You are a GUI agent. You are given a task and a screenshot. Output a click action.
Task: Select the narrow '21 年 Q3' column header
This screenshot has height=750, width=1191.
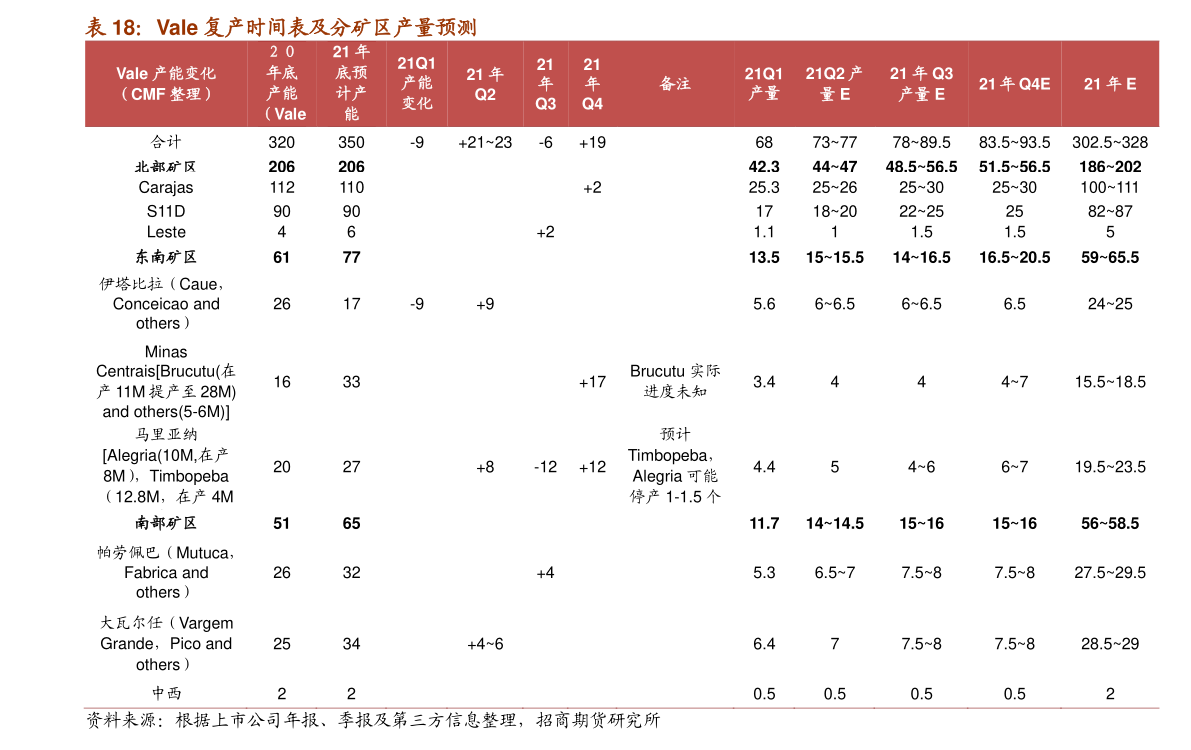click(545, 84)
